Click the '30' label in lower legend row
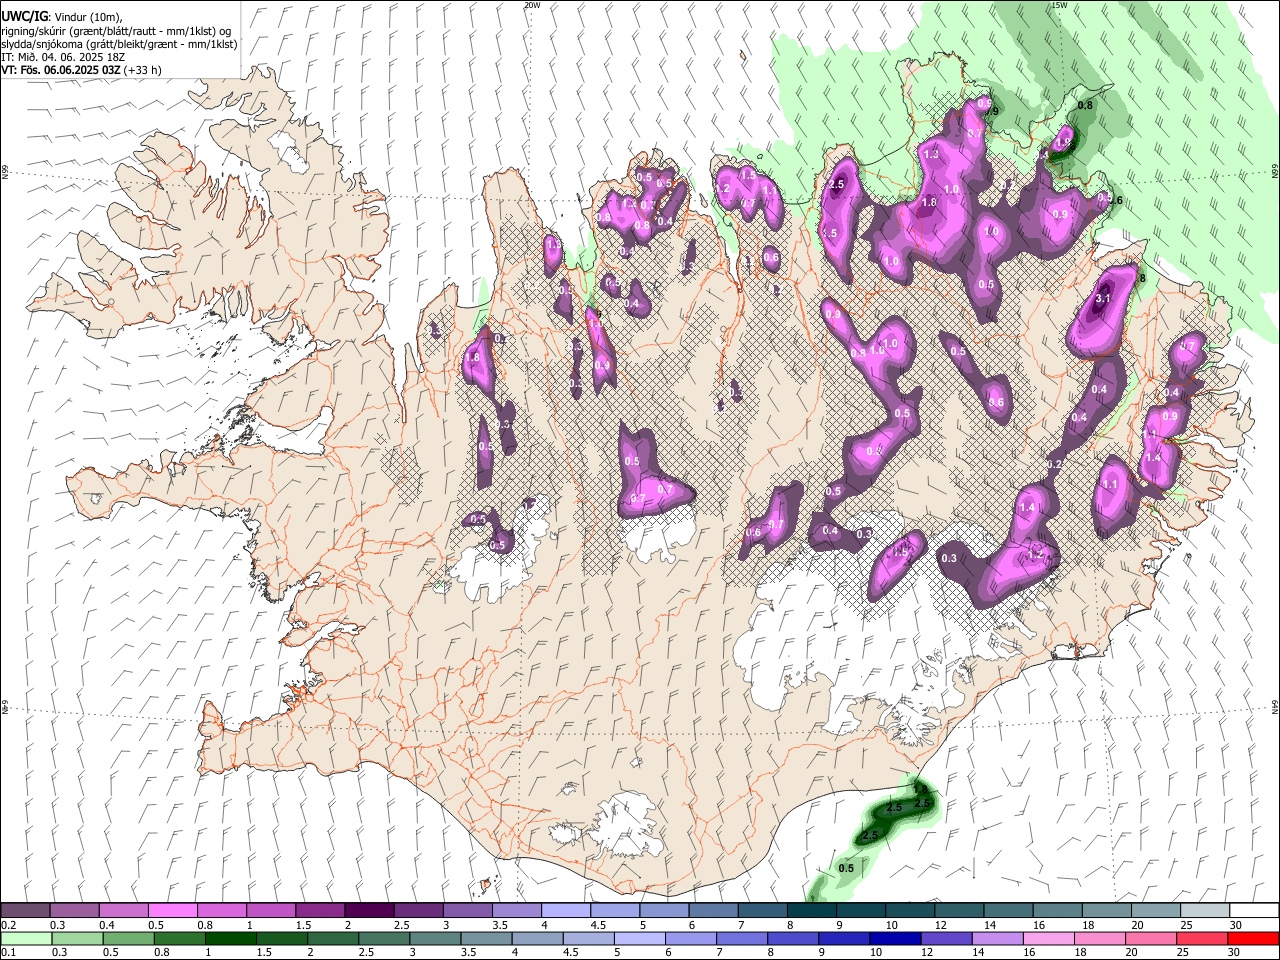1280x960 pixels. pyautogui.click(x=1235, y=952)
